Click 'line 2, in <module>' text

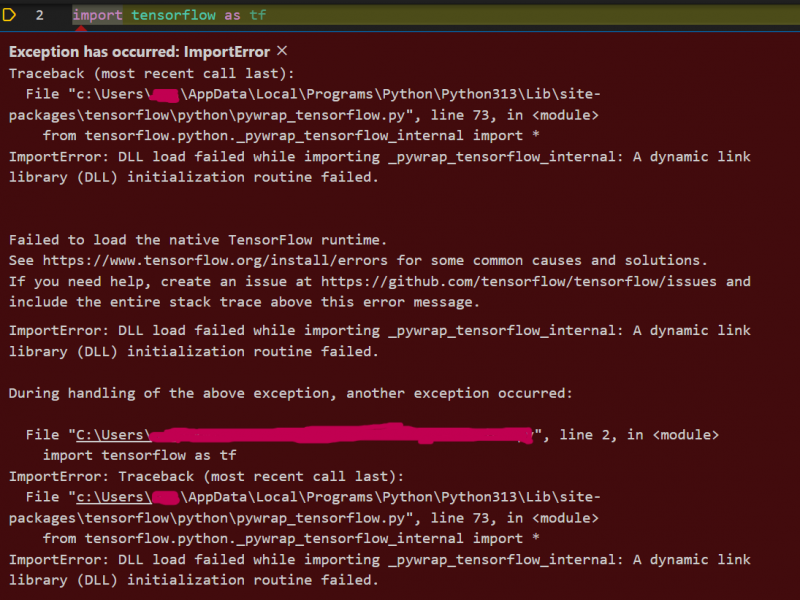coord(639,435)
